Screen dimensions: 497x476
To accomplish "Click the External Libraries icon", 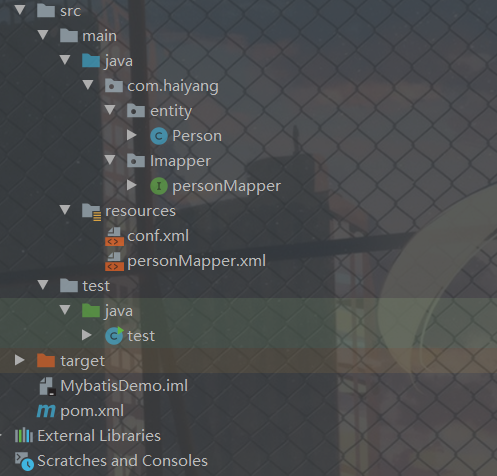I will coord(24,436).
